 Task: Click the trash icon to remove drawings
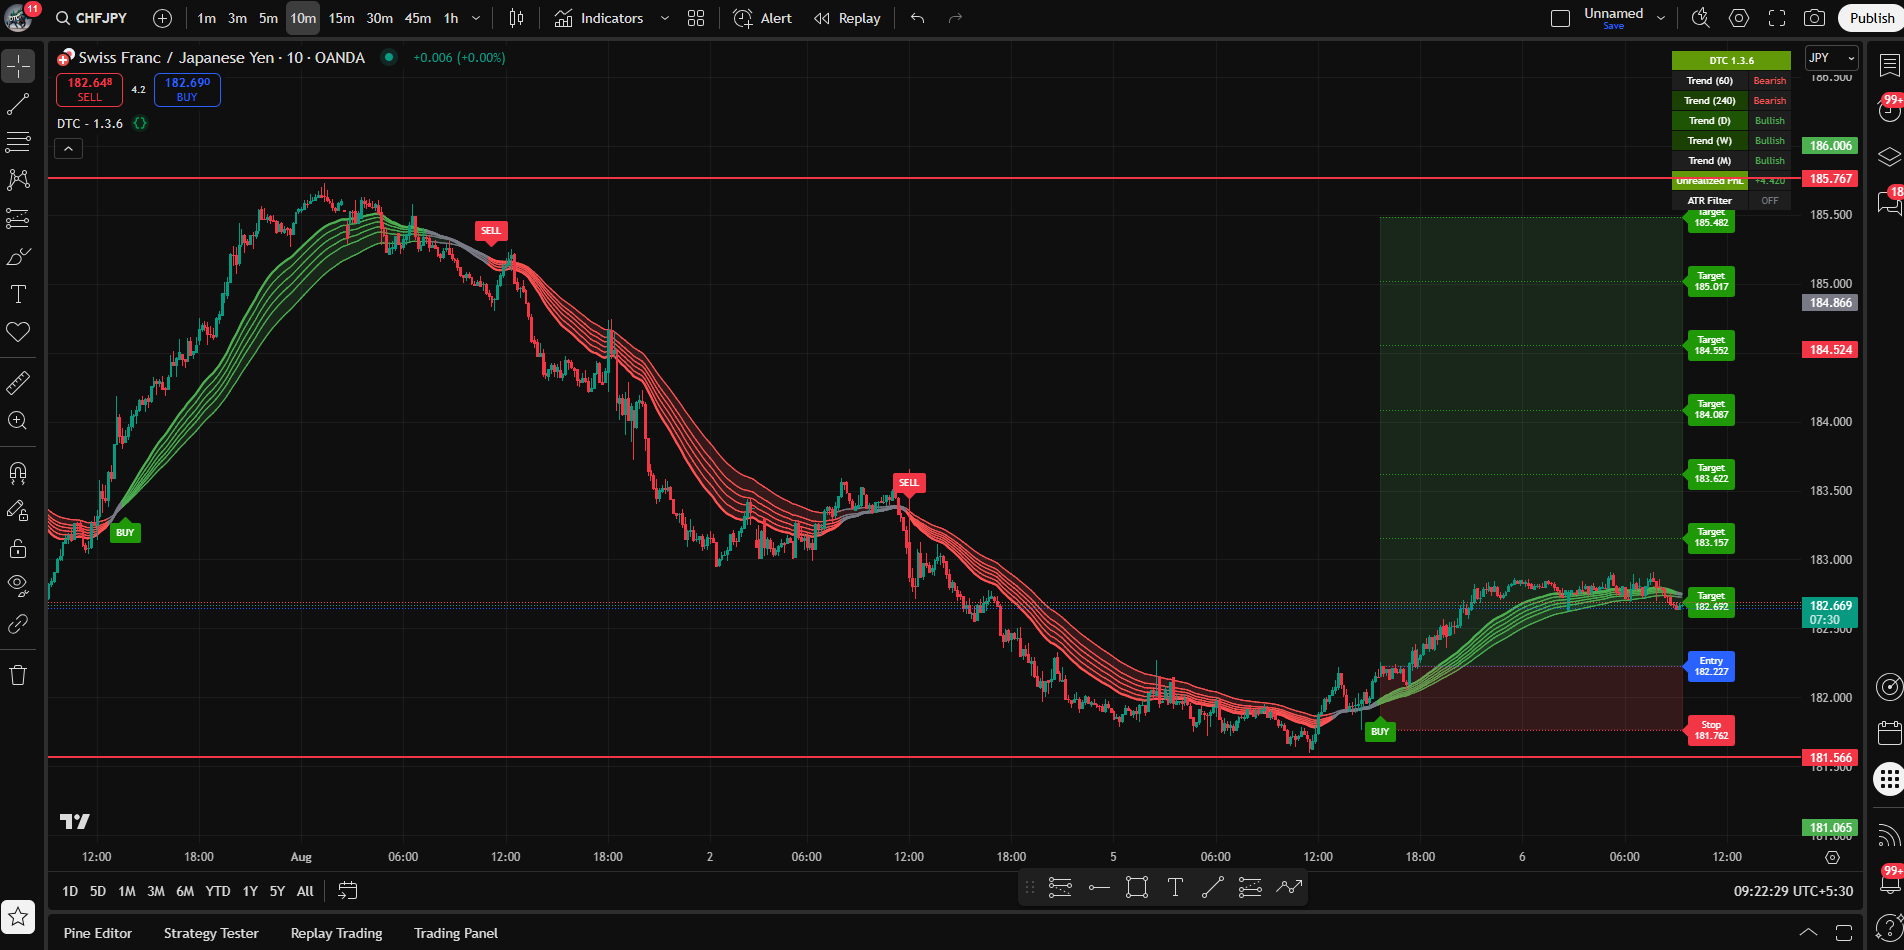[x=18, y=675]
